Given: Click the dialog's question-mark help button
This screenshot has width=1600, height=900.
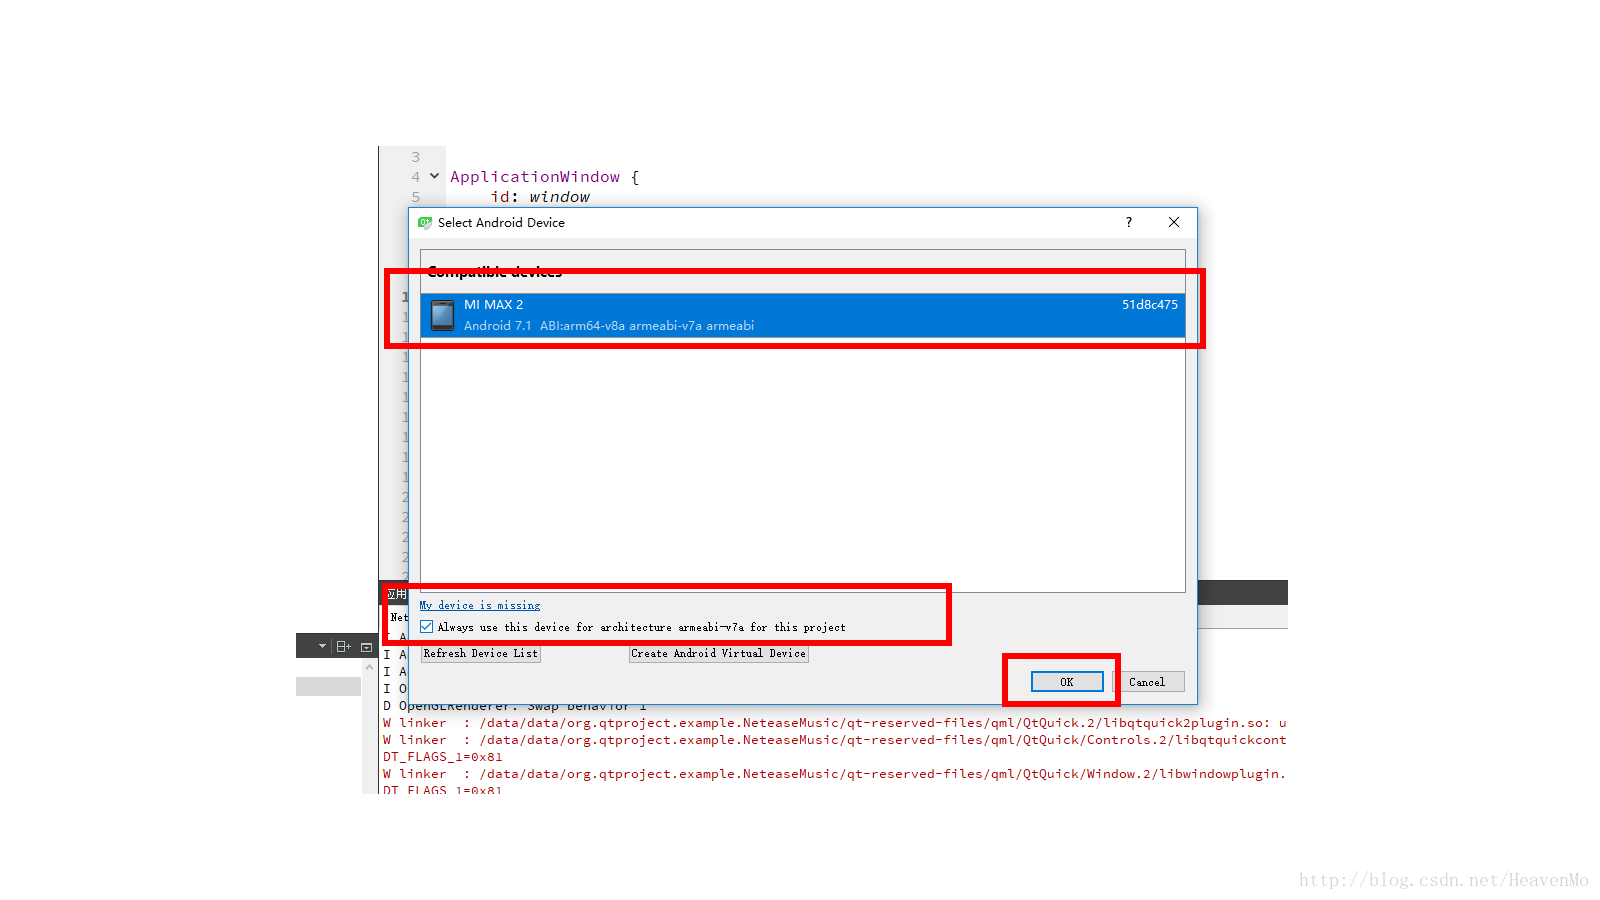Looking at the screenshot, I should click(1129, 222).
